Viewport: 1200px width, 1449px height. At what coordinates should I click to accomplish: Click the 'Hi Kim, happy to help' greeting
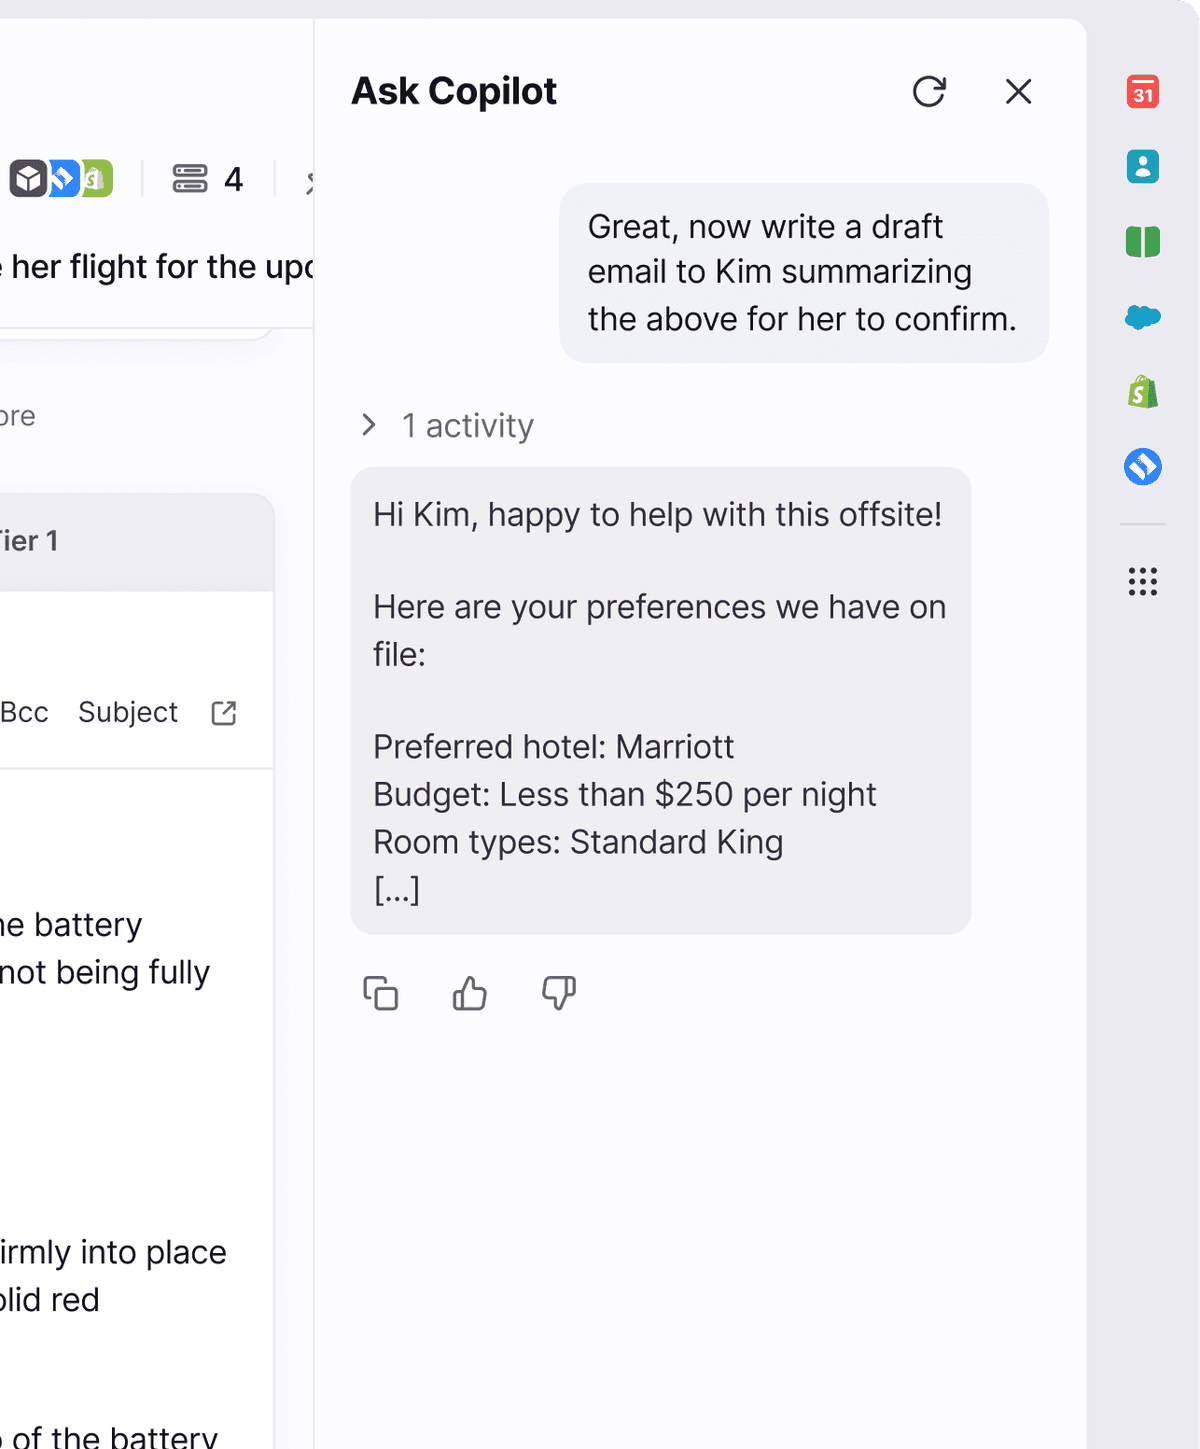click(657, 514)
